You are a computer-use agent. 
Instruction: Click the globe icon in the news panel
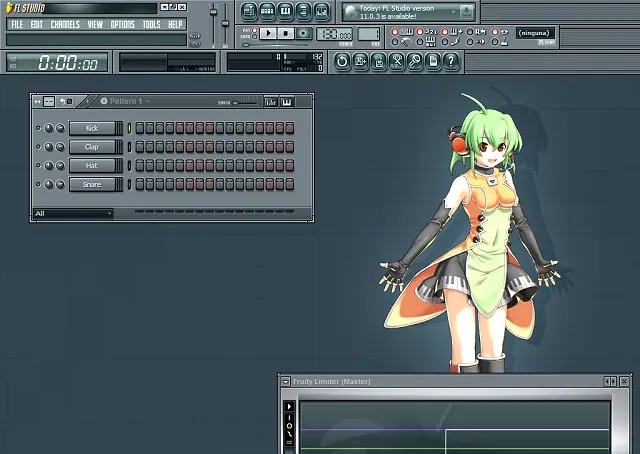tap(351, 12)
